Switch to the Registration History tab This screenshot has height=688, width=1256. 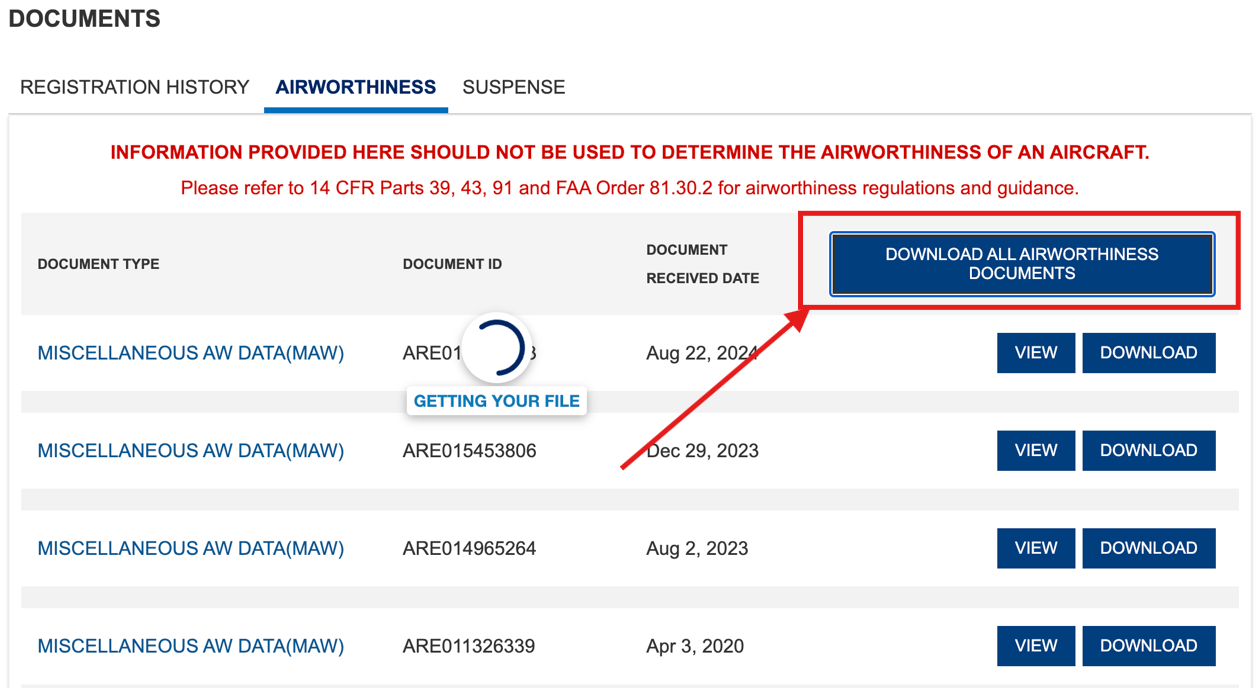pos(134,87)
